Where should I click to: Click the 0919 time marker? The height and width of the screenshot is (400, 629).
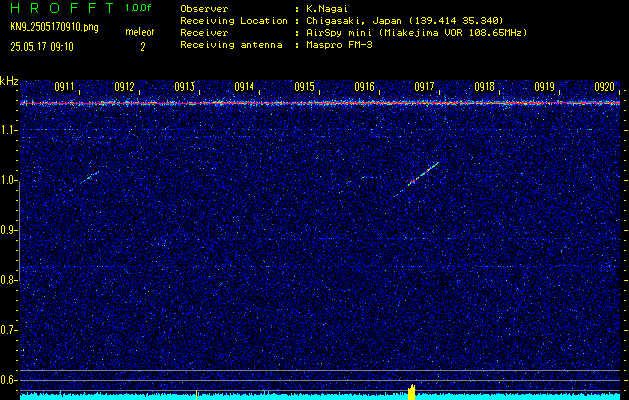tap(544, 86)
